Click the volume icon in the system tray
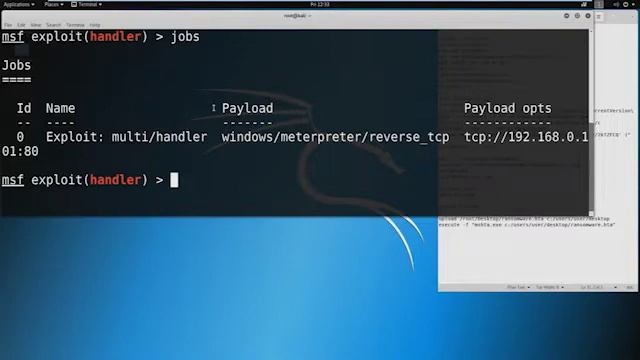 [x=616, y=4]
